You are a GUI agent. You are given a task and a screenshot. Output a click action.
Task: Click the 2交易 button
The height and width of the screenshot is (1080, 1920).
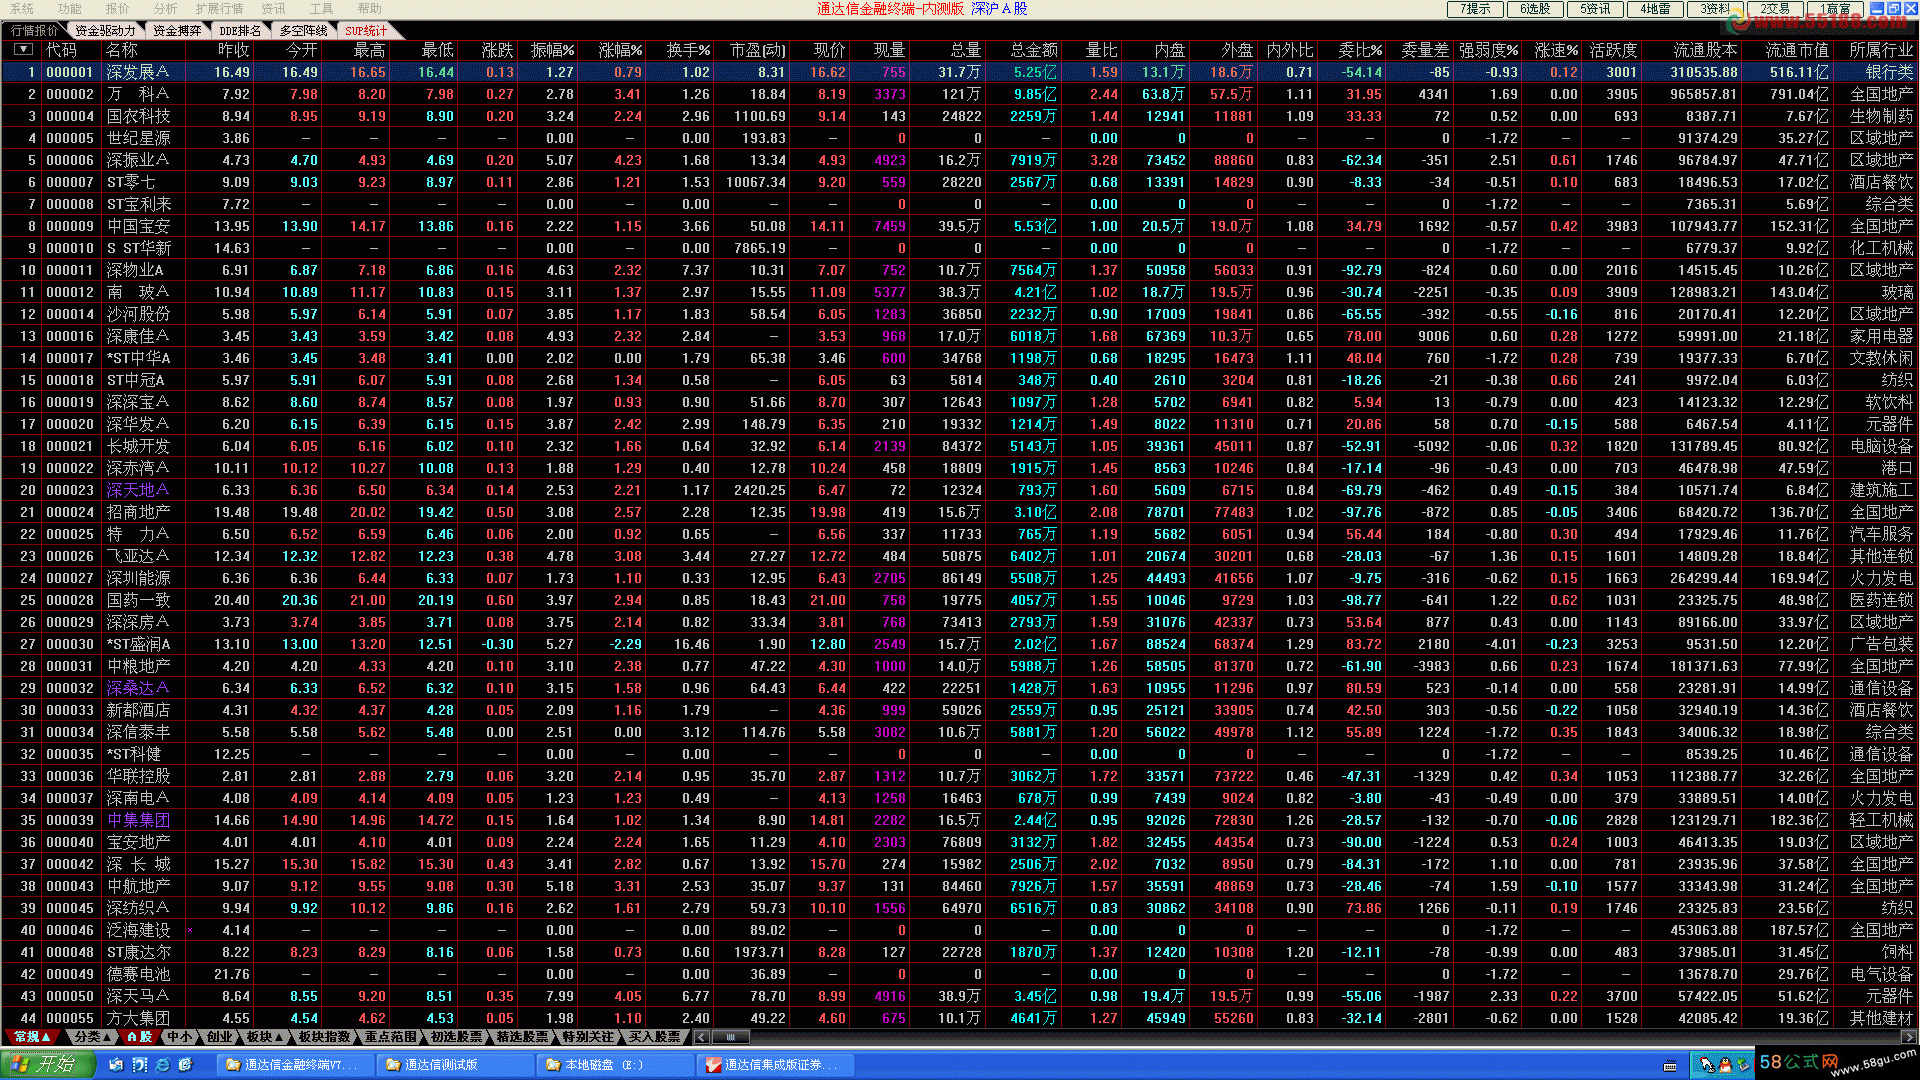pyautogui.click(x=1776, y=8)
